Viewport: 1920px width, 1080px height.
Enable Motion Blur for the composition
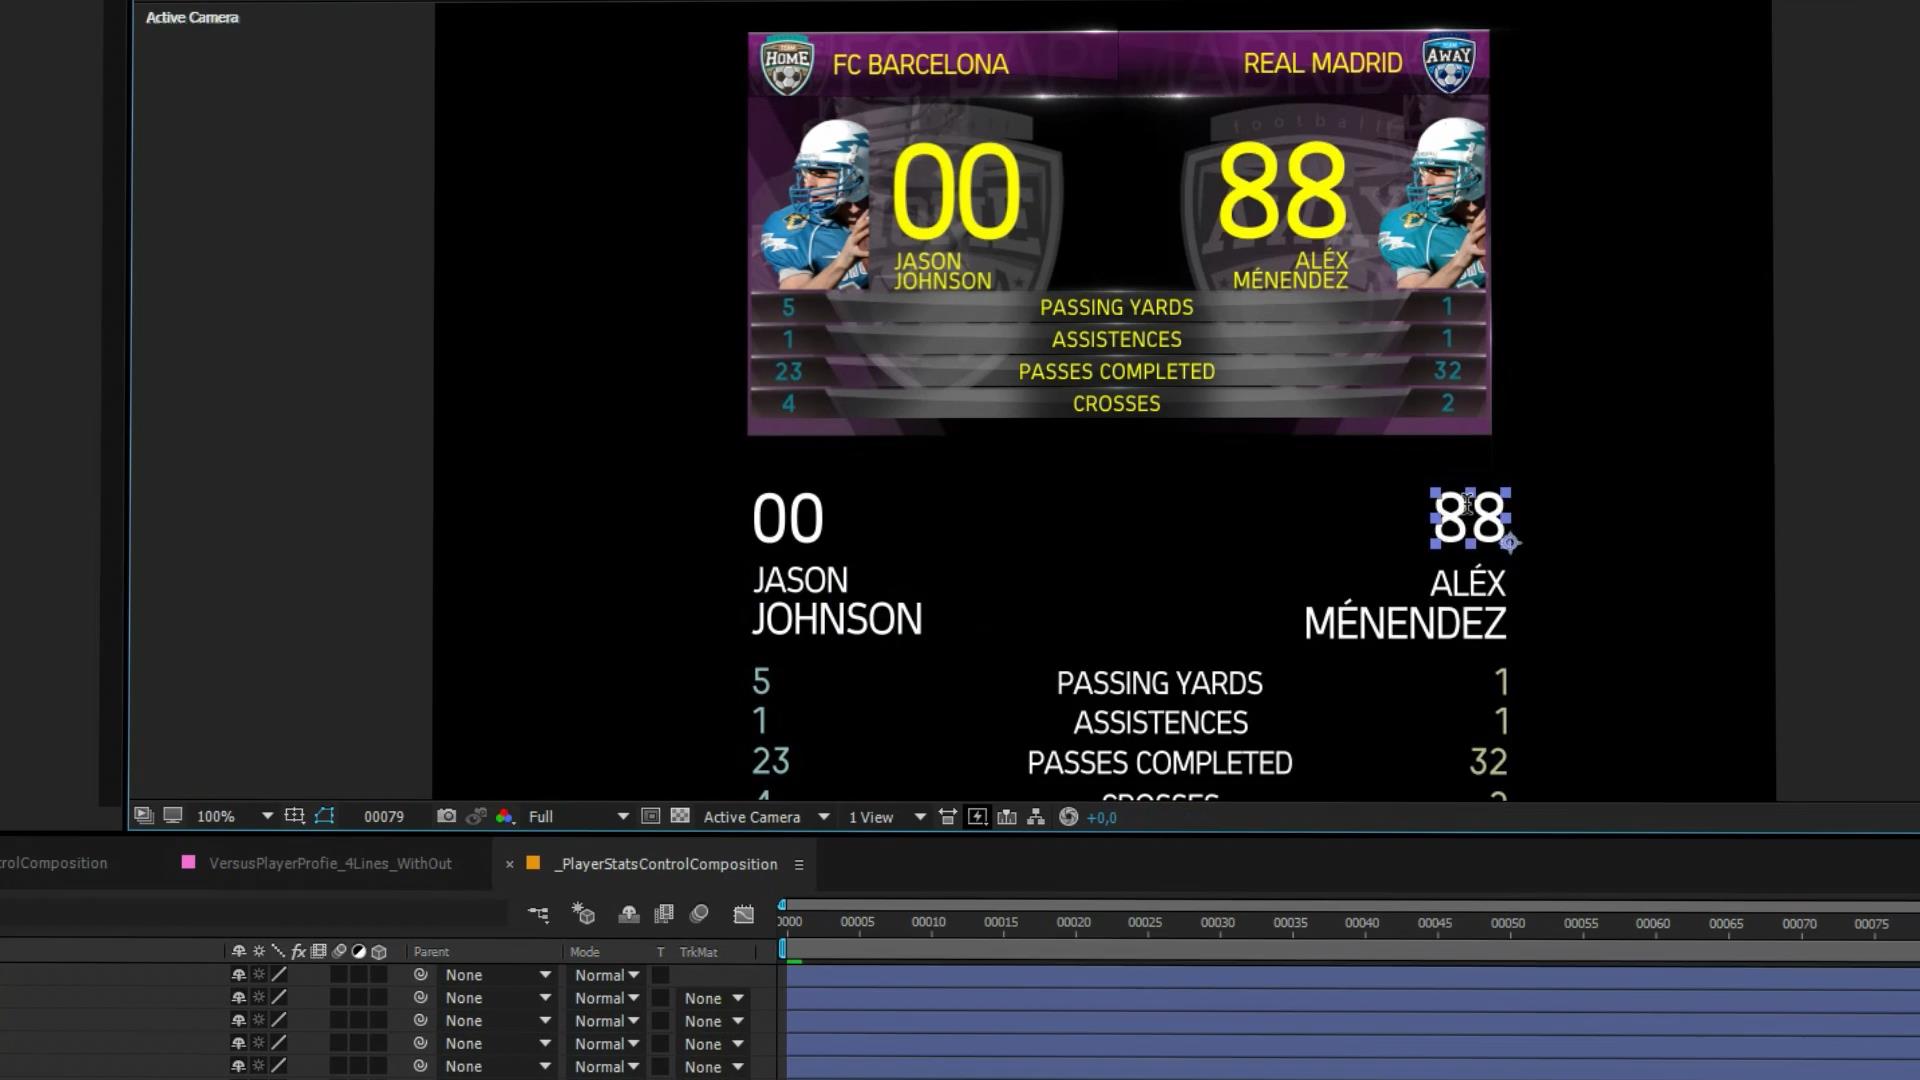click(699, 913)
